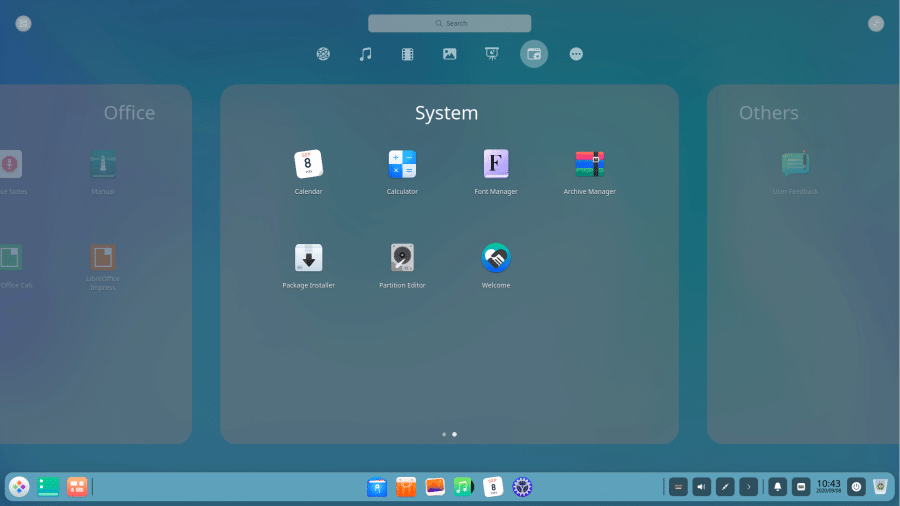The height and width of the screenshot is (506, 900).
Task: Go to the first page indicator dot
Action: pyautogui.click(x=444, y=435)
